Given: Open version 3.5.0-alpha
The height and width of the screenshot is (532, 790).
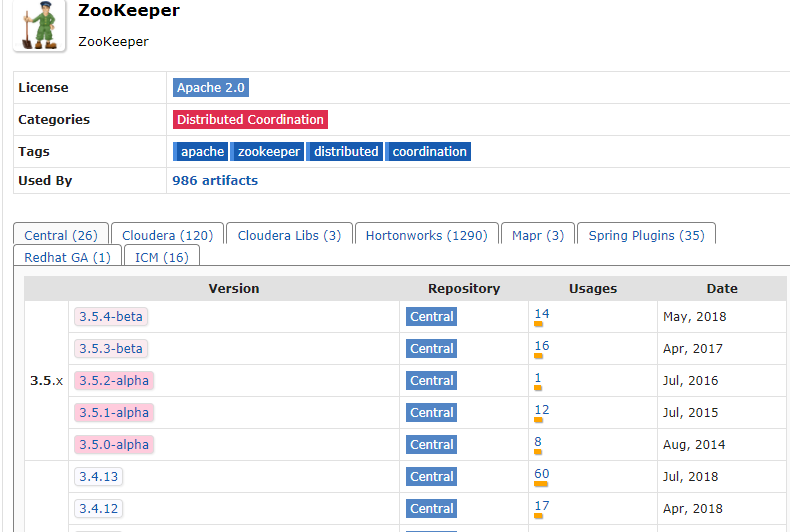Looking at the screenshot, I should (114, 444).
